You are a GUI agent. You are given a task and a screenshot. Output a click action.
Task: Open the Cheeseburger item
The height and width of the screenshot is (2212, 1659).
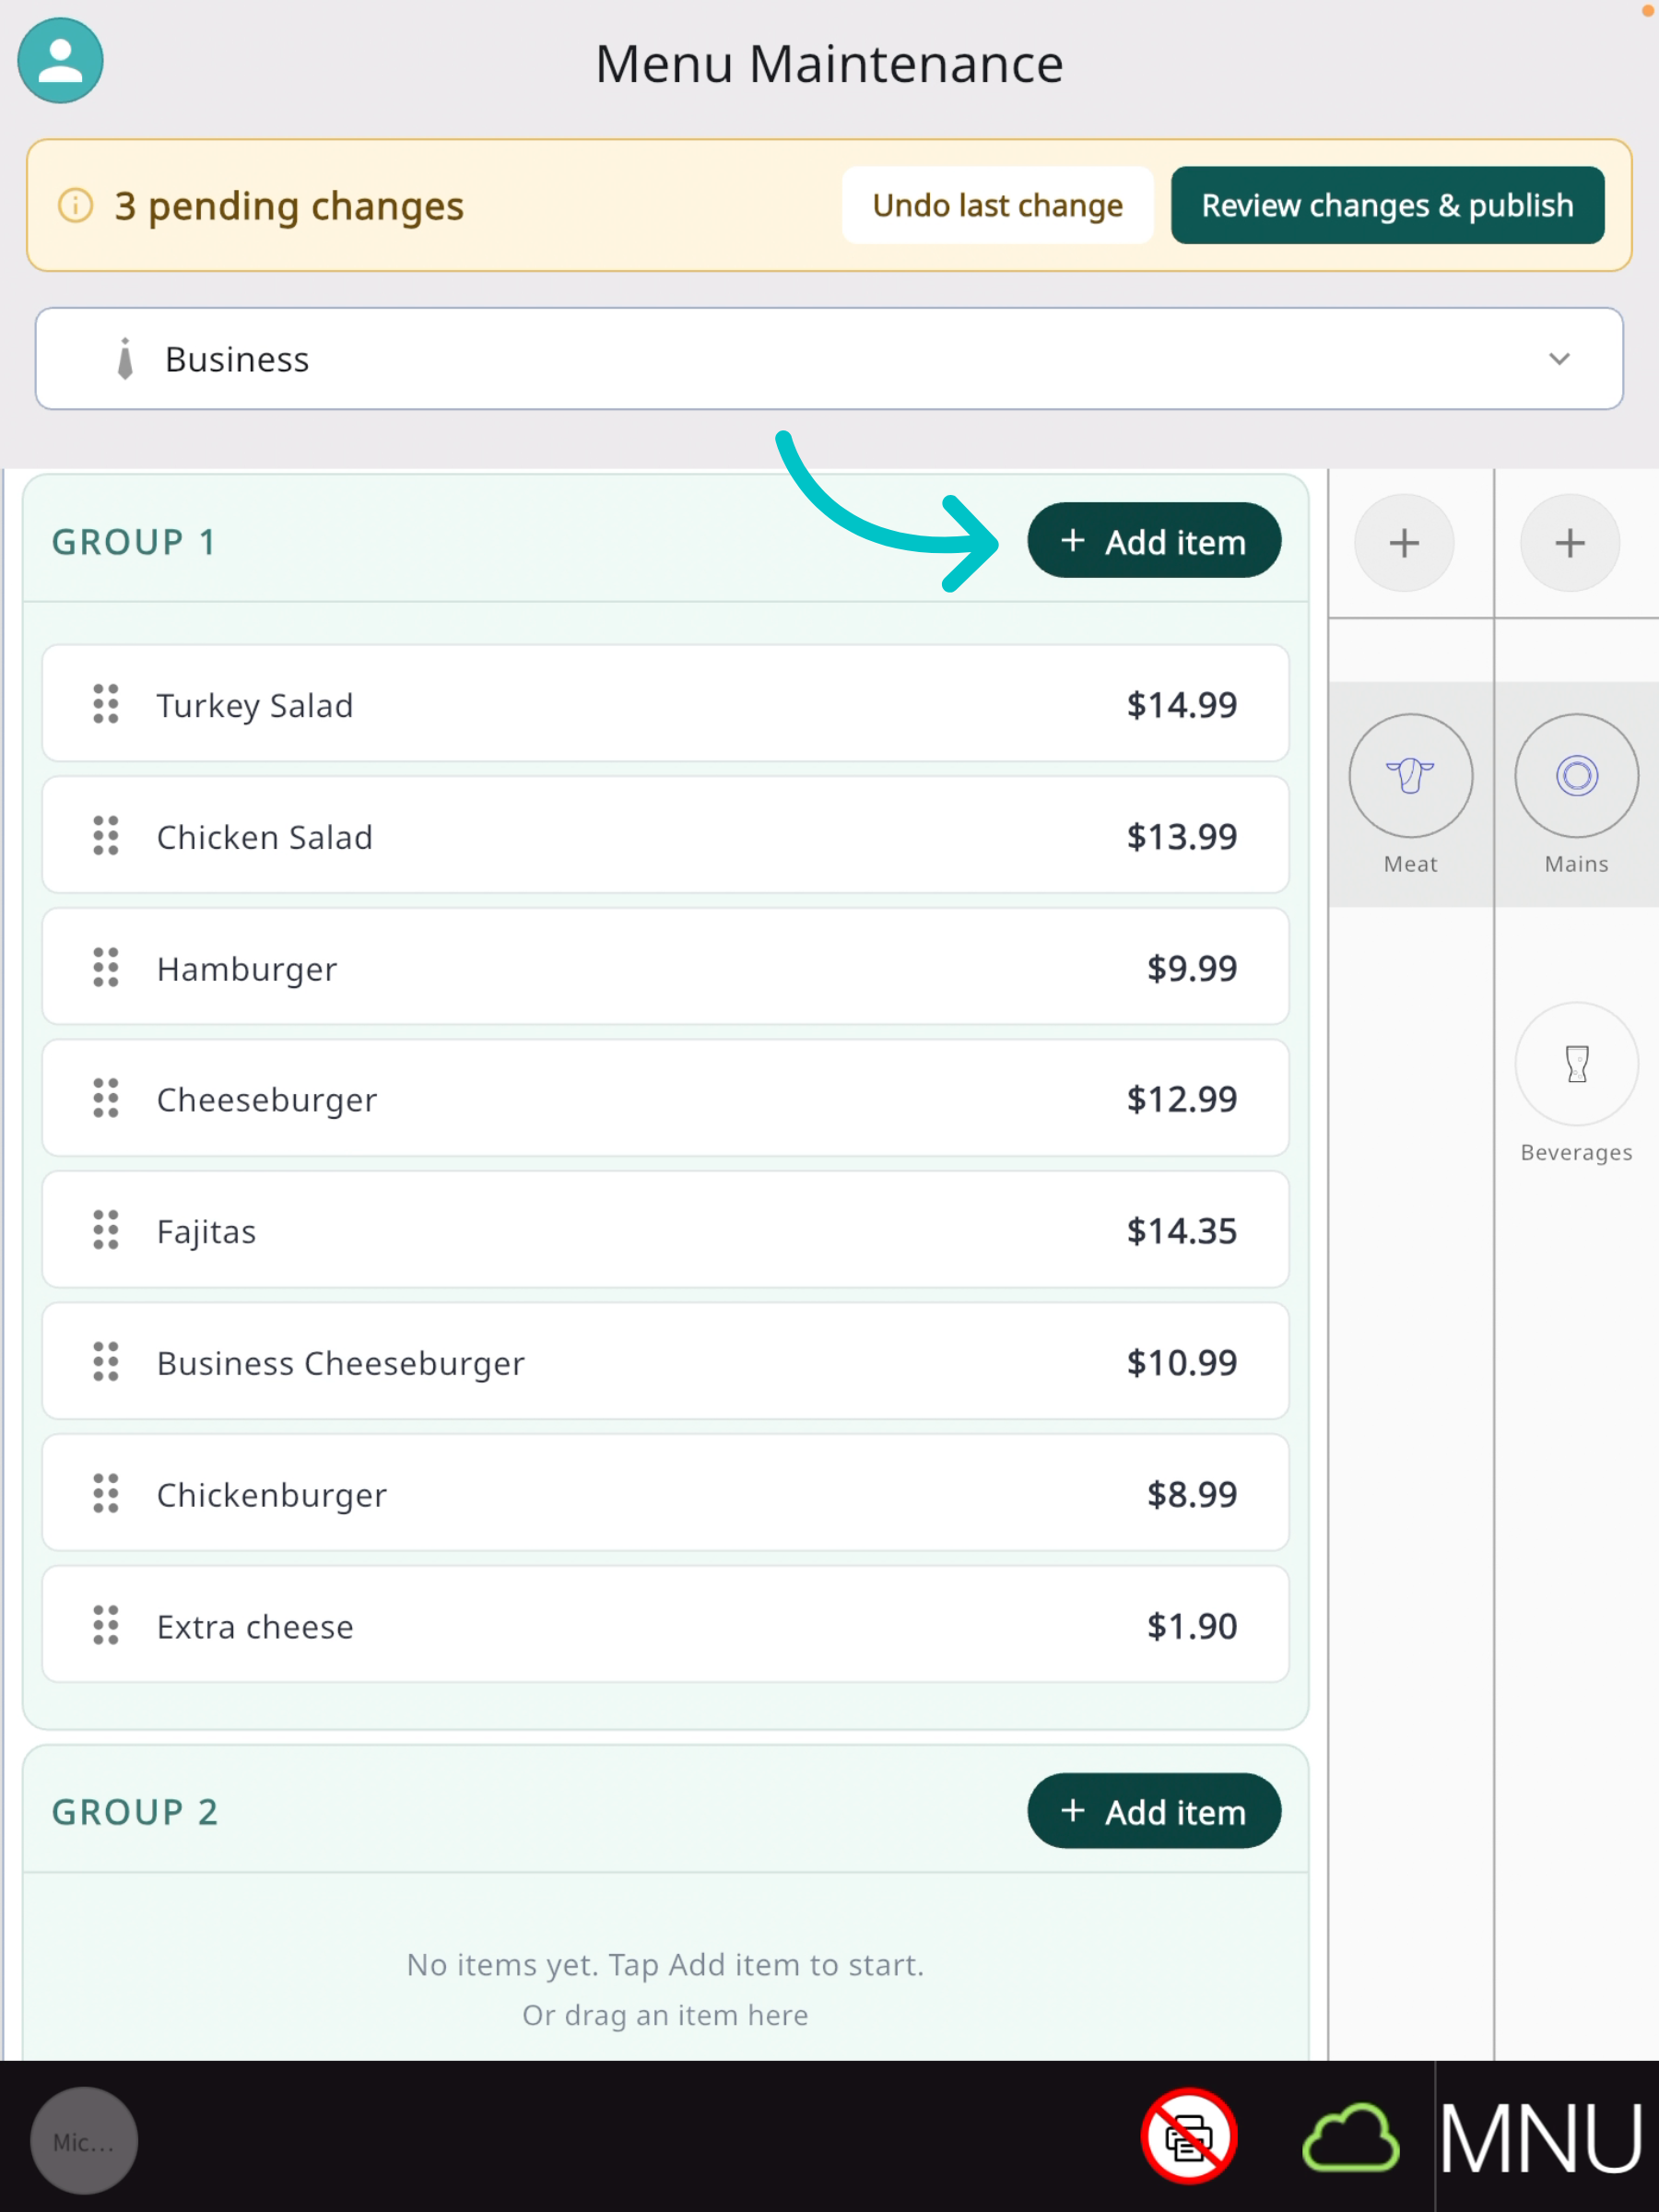[665, 1098]
